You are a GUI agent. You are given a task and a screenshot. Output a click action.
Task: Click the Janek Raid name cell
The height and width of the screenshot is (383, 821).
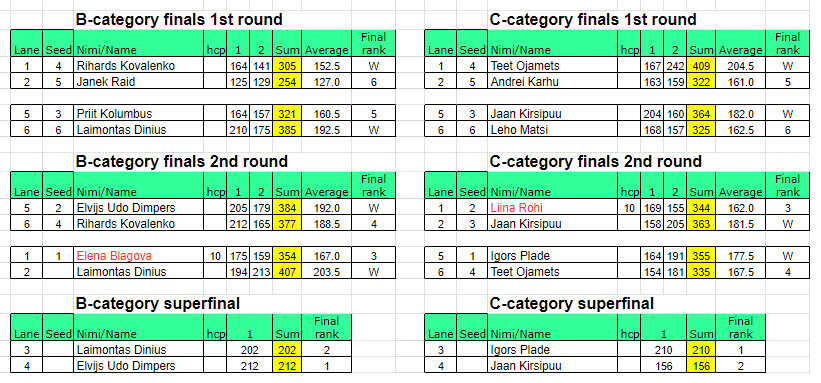(139, 81)
